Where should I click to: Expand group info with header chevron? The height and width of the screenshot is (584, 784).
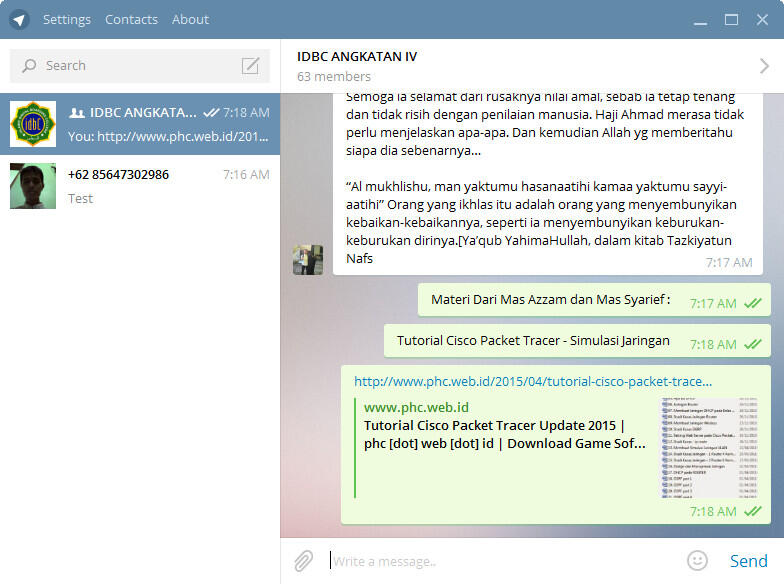coord(764,66)
